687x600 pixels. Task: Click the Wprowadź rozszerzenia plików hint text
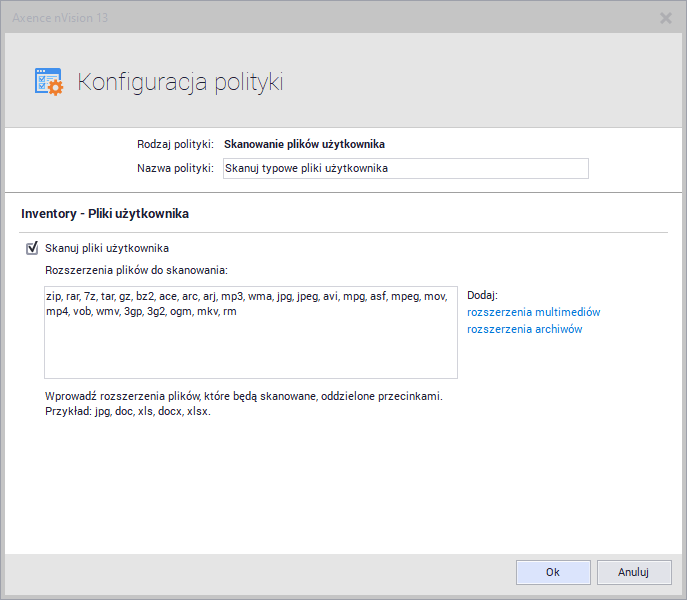tap(243, 396)
